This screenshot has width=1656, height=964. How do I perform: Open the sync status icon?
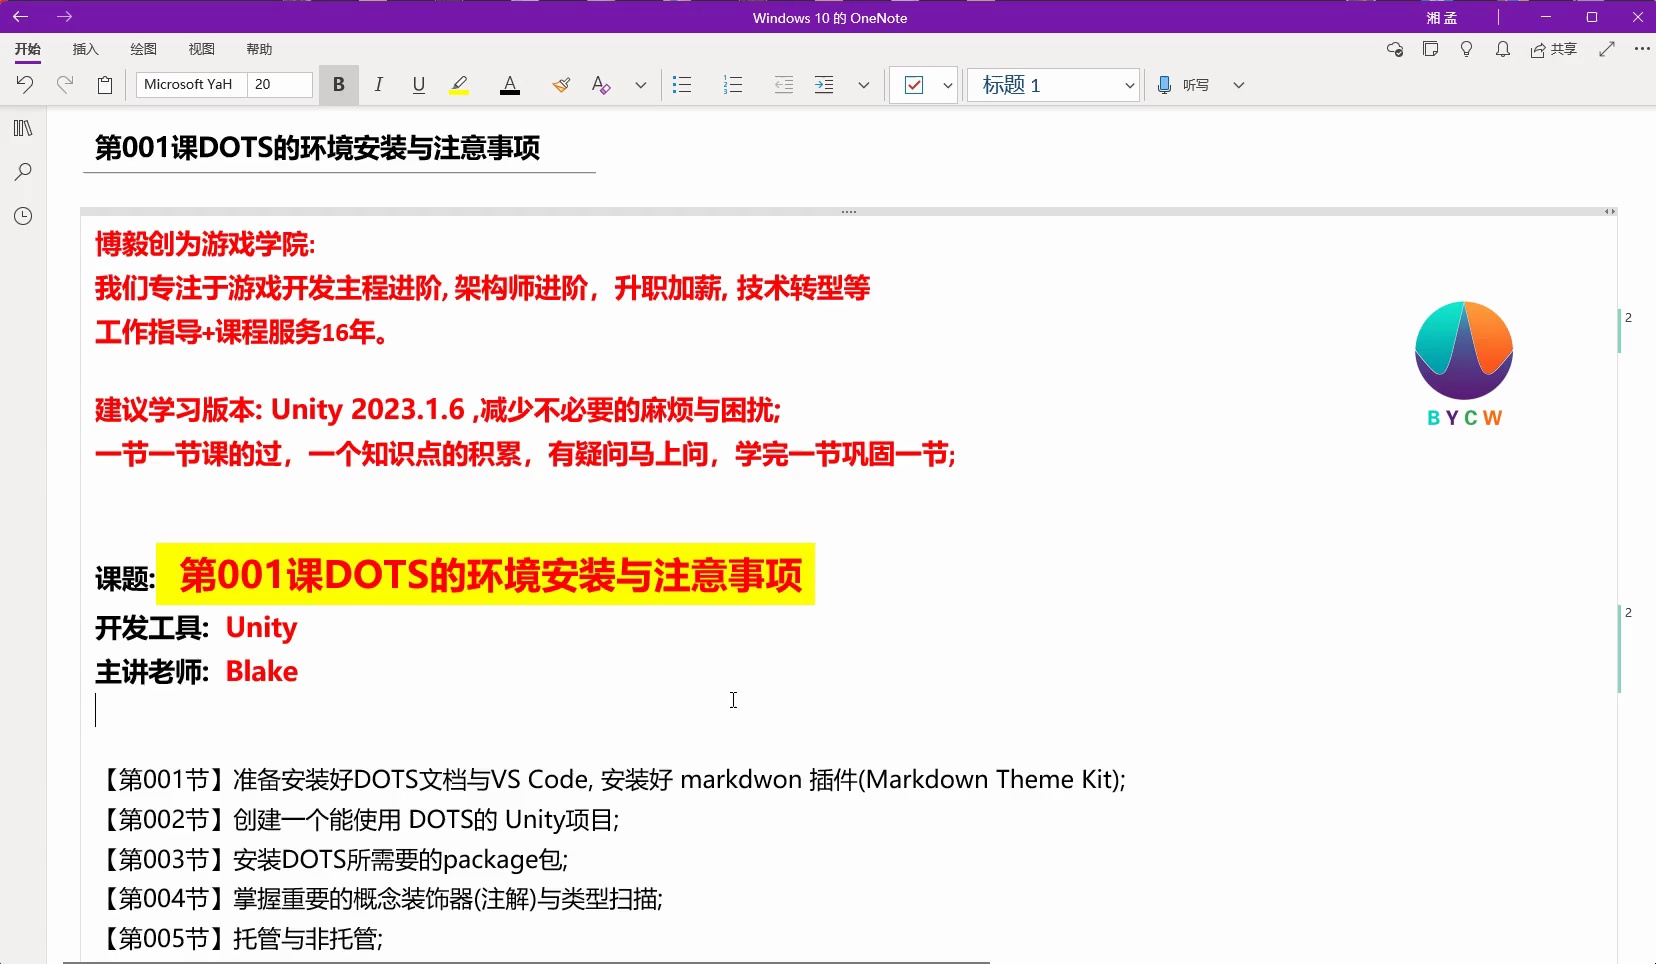click(1395, 49)
